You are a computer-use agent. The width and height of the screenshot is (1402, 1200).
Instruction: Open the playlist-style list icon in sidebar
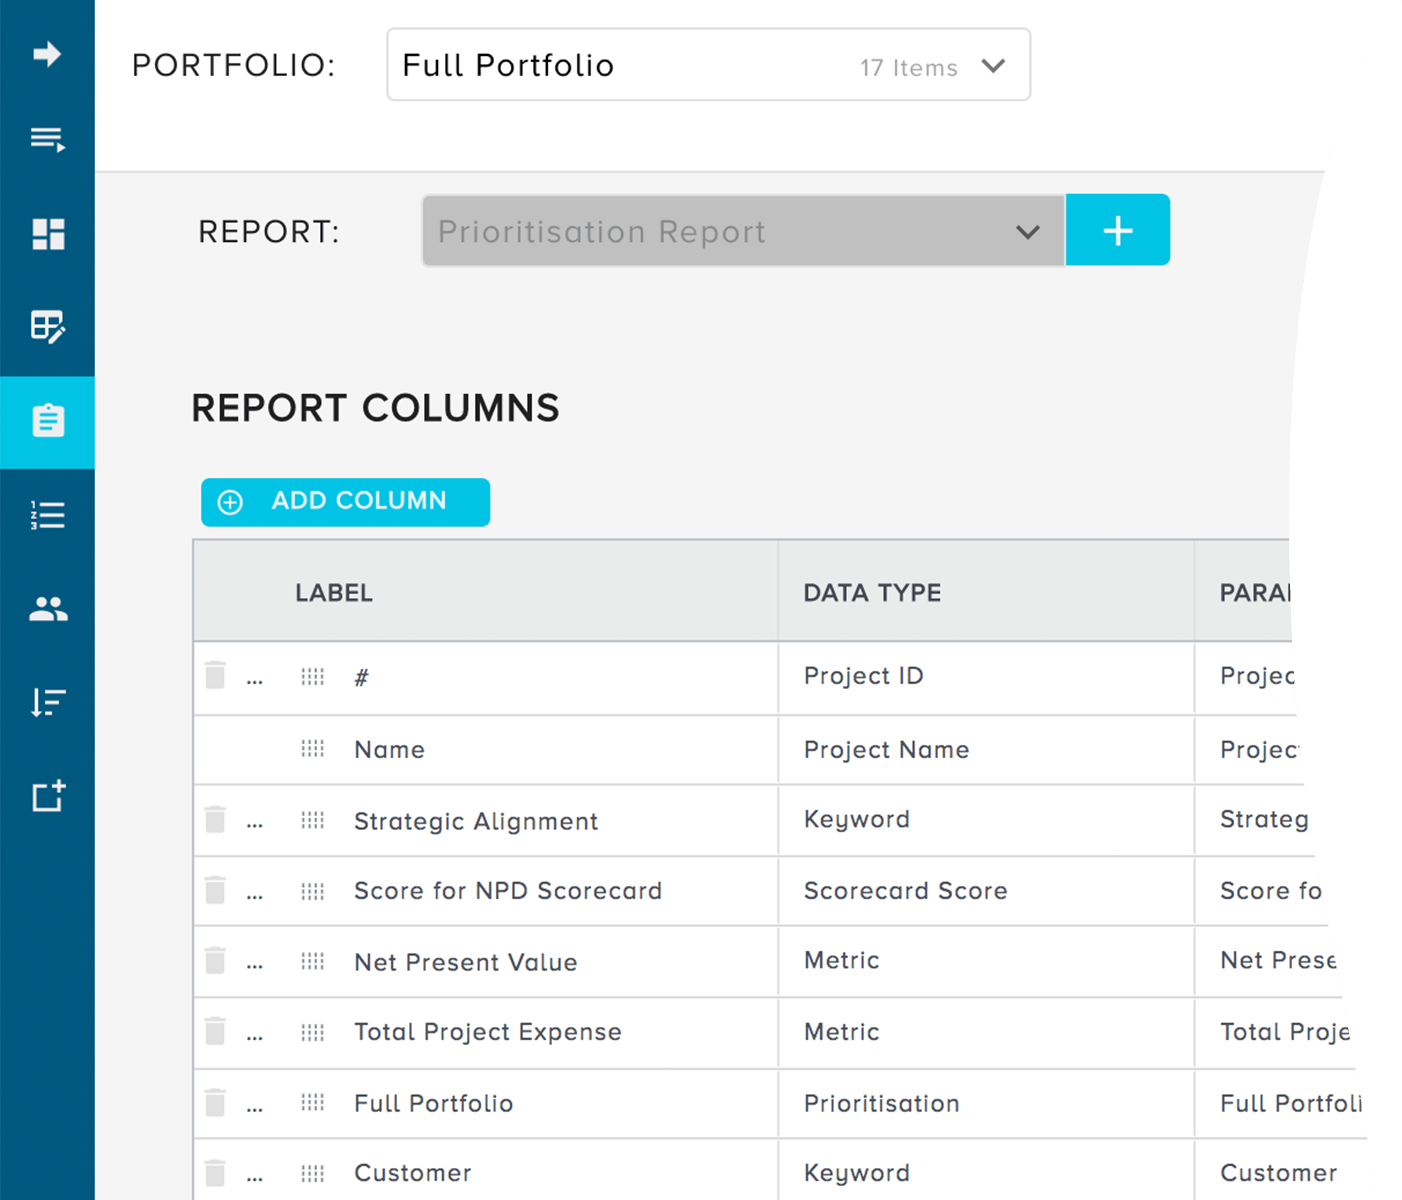pos(47,139)
